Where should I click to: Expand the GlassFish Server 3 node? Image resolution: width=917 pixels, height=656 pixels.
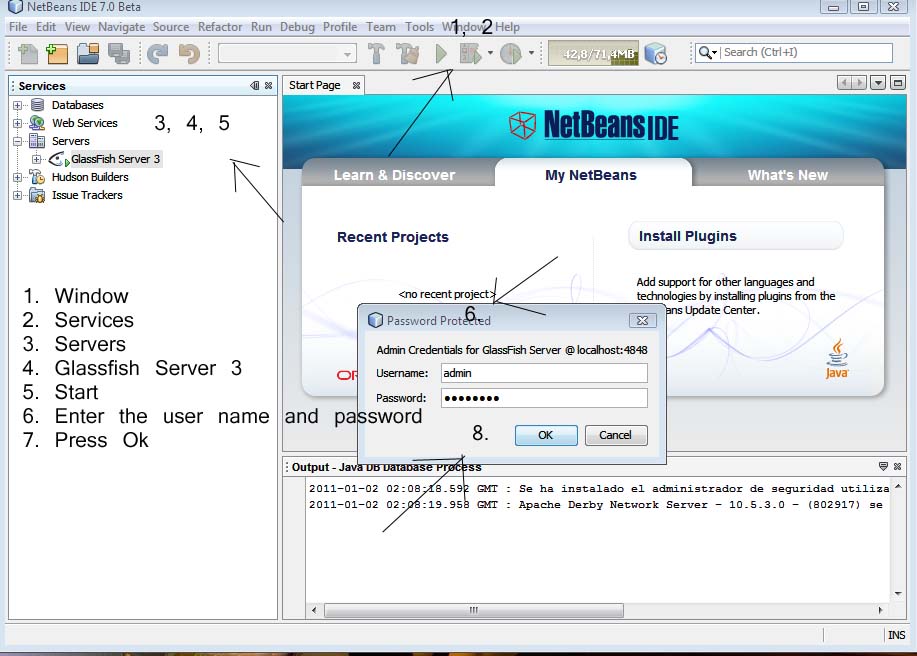36,159
